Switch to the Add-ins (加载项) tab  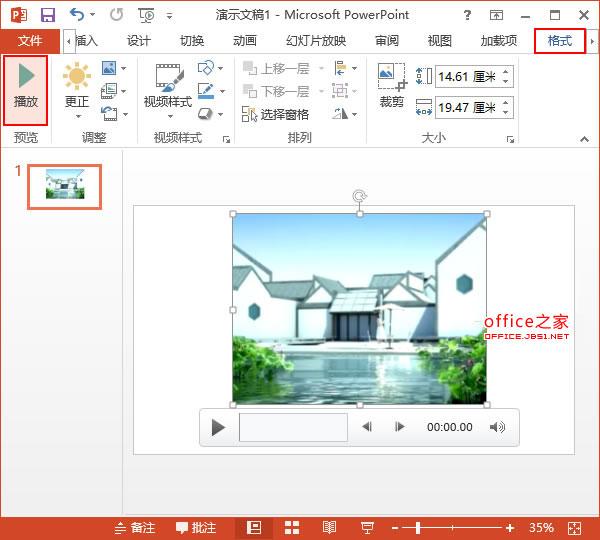point(499,41)
